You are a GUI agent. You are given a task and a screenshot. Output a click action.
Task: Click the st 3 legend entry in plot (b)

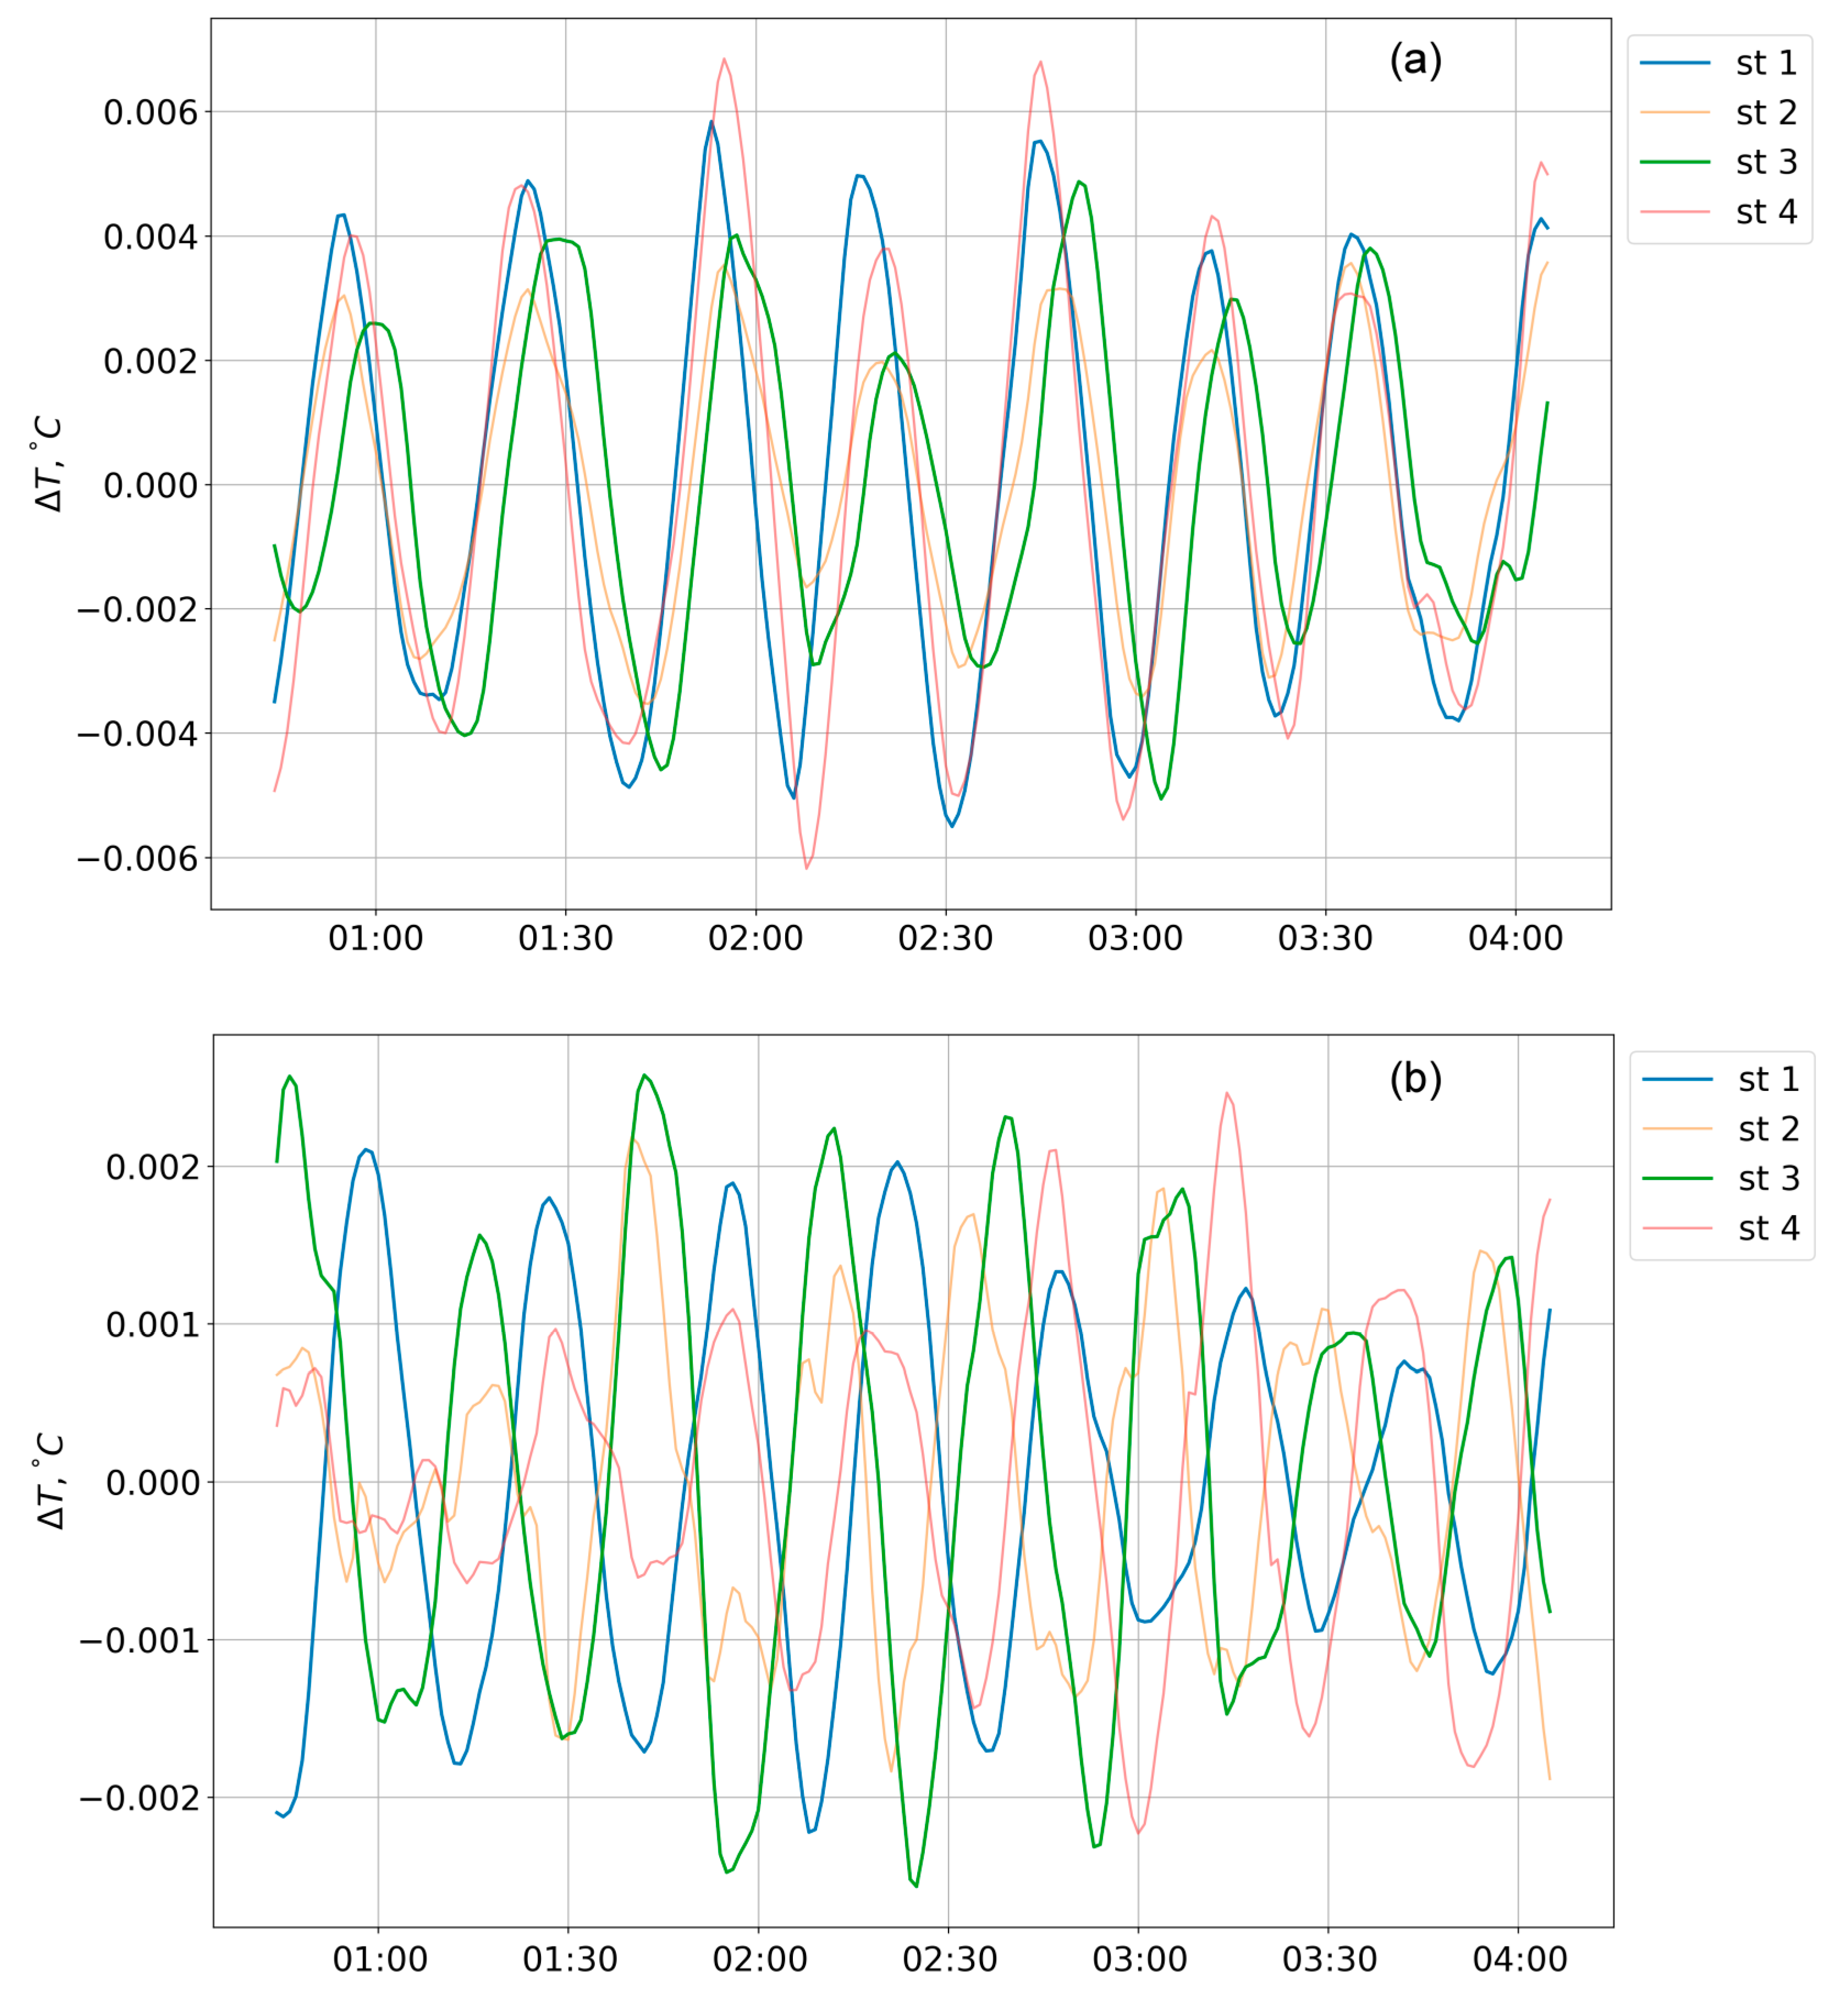point(1768,1178)
